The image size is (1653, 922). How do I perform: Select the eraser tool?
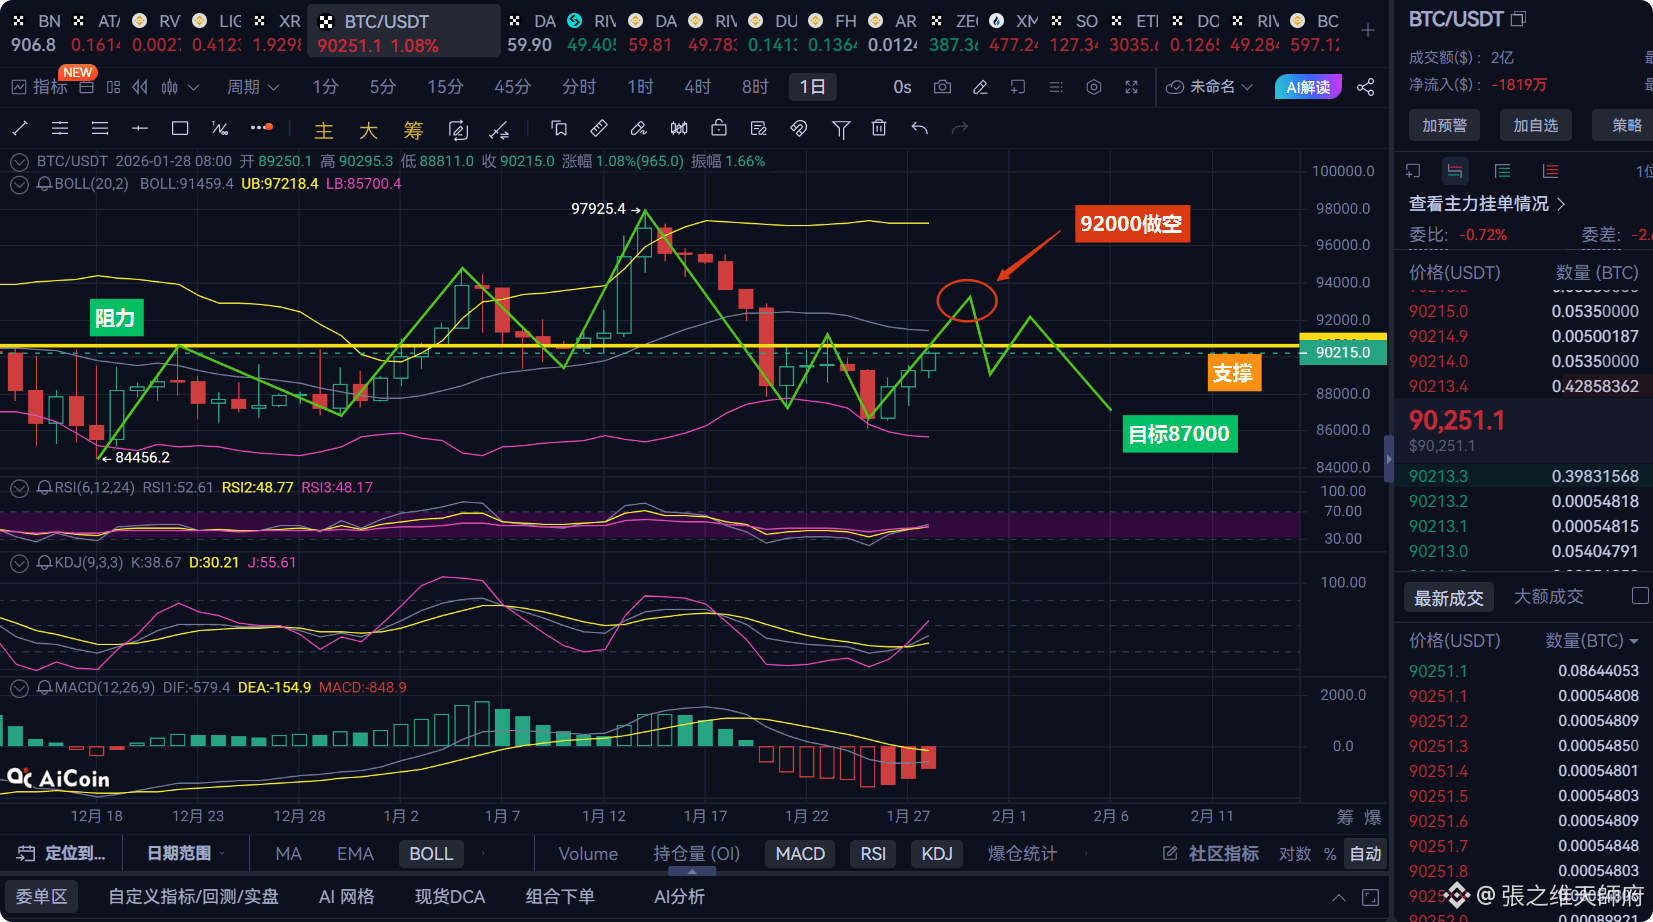pyautogui.click(x=639, y=128)
